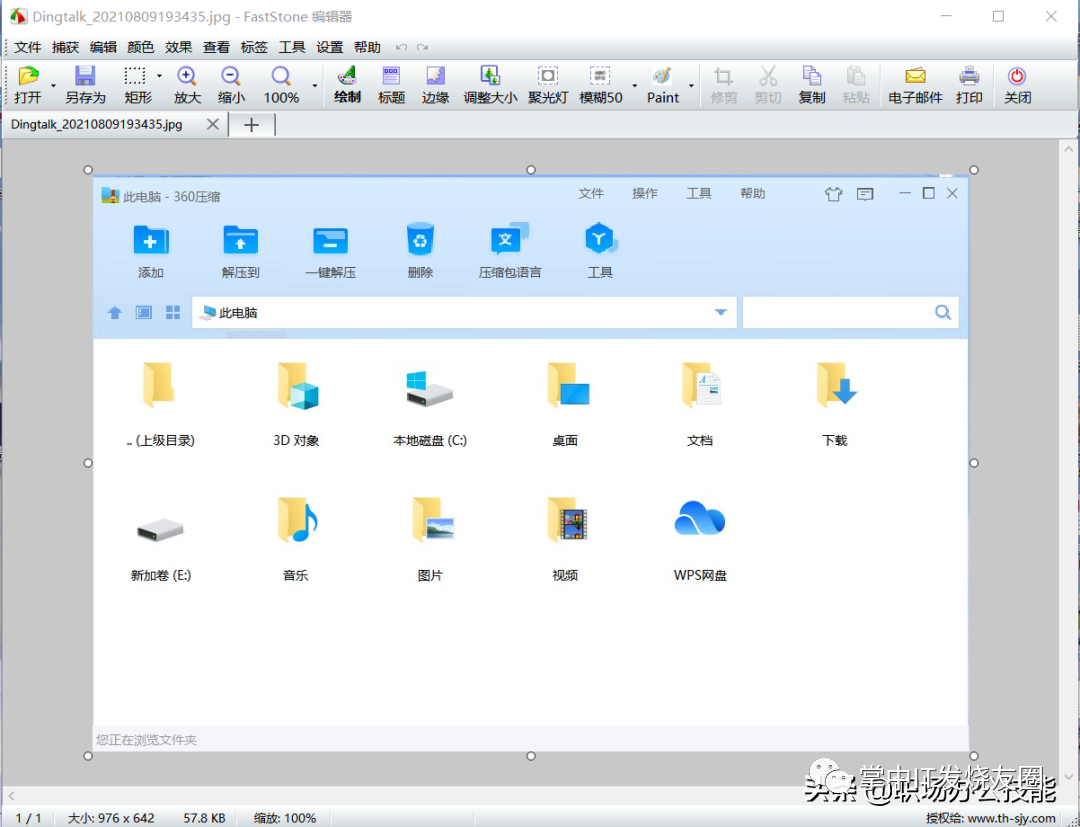
Task: Open the 设置 settings menu
Action: [x=329, y=48]
